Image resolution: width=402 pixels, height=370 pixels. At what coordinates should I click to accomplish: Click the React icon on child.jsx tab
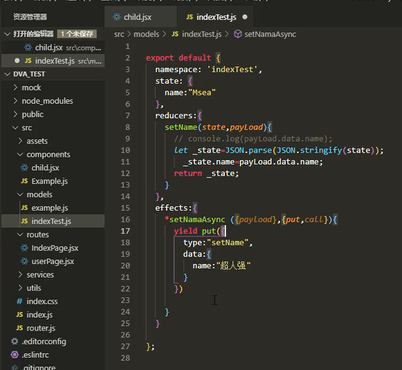pos(116,17)
